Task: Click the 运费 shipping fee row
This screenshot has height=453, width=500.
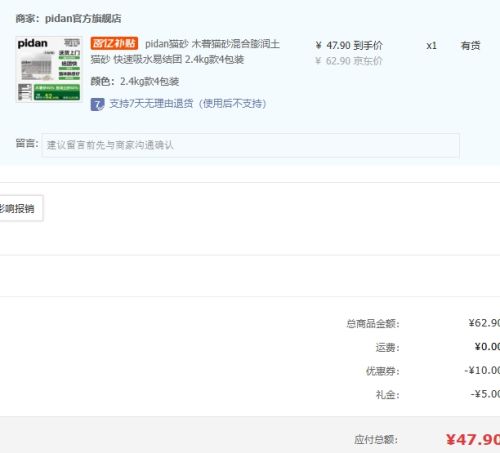Action: click(x=438, y=347)
